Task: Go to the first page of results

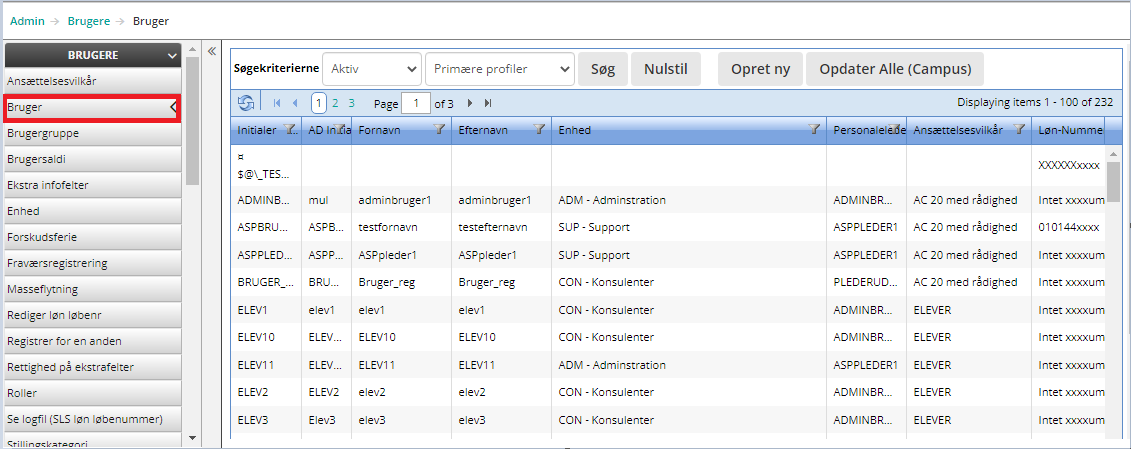Action: (x=277, y=103)
